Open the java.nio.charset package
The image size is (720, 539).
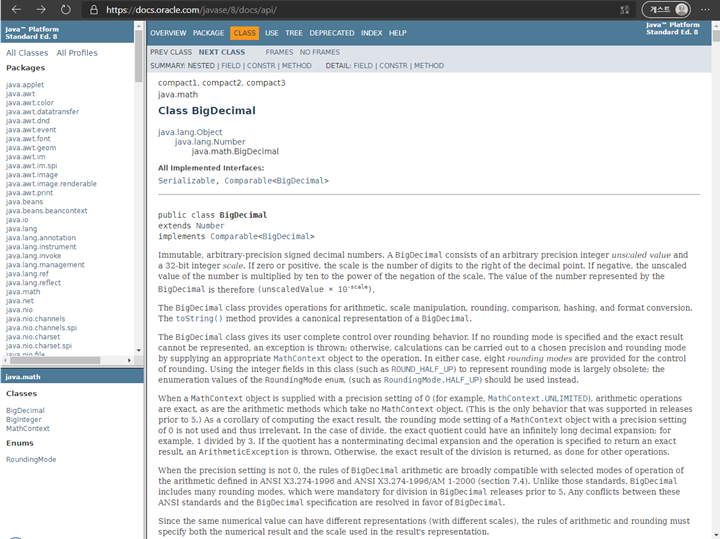click(33, 337)
